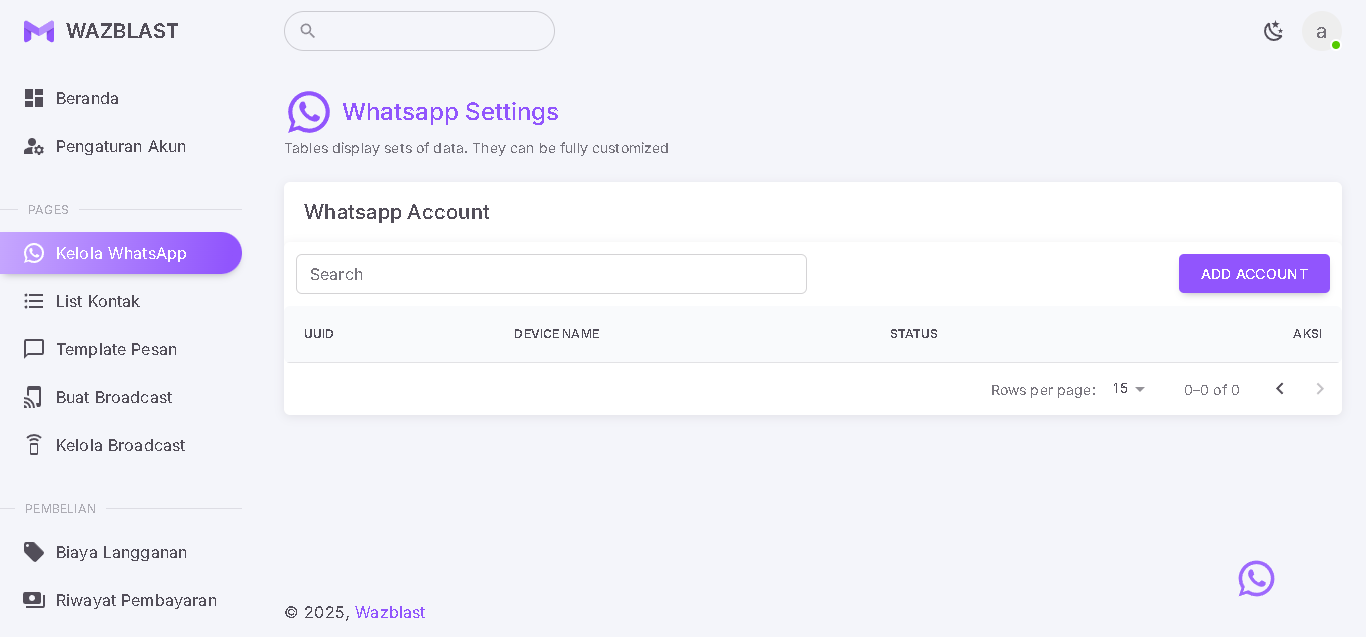
Task: Open the Rows per page dropdown
Action: pyautogui.click(x=1129, y=389)
